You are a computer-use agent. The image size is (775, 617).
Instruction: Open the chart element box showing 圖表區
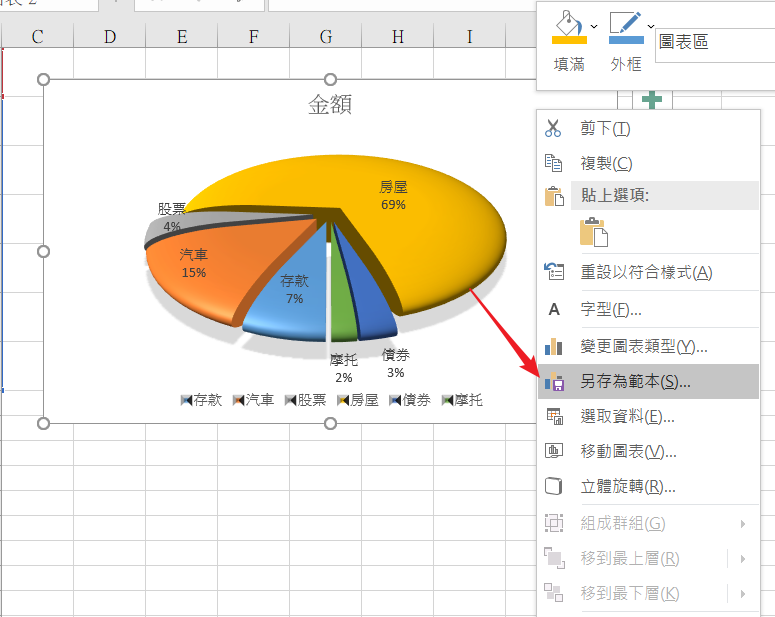click(715, 45)
